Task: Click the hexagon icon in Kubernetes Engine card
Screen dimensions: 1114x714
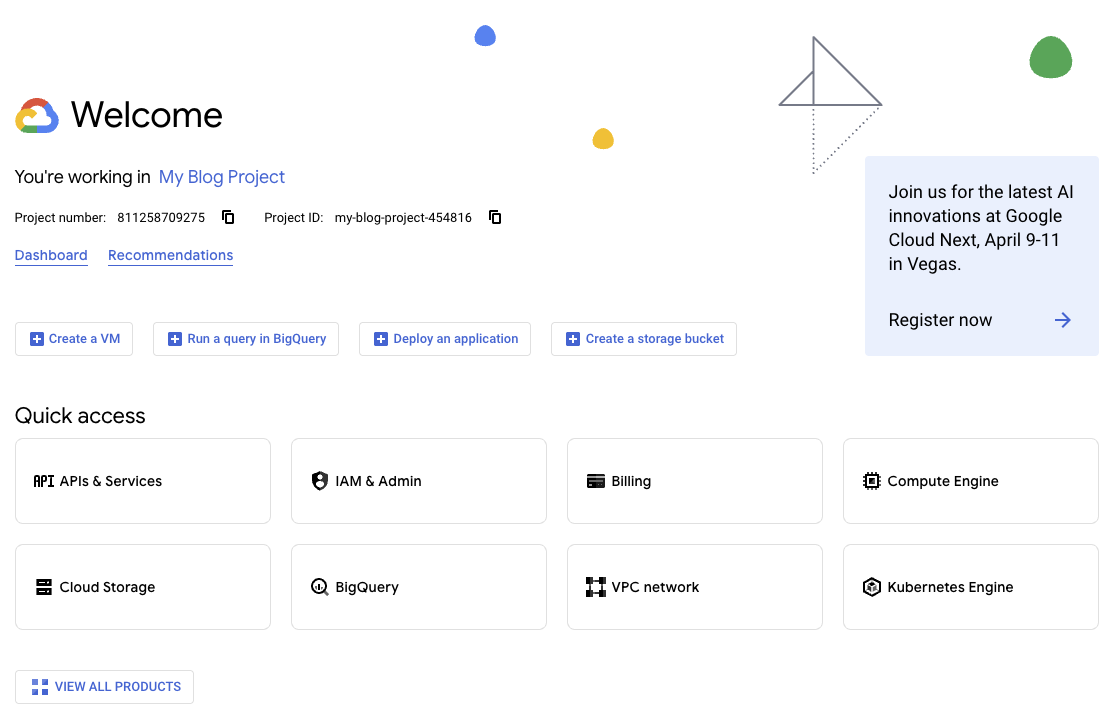Action: pyautogui.click(x=871, y=587)
